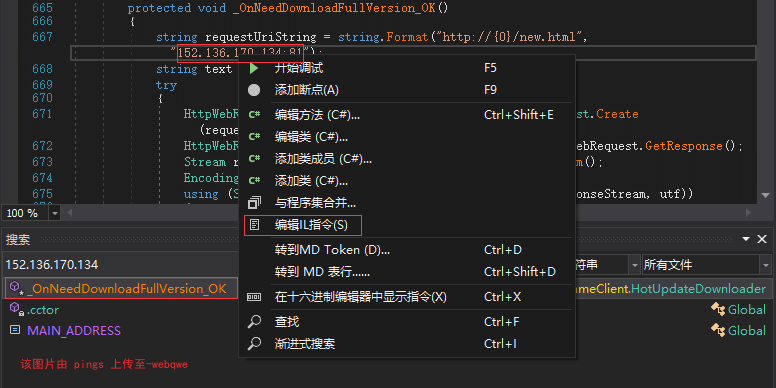This screenshot has width=776, height=388.
Task: Select the MAIN_ADDRESS search result
Action: (x=74, y=331)
